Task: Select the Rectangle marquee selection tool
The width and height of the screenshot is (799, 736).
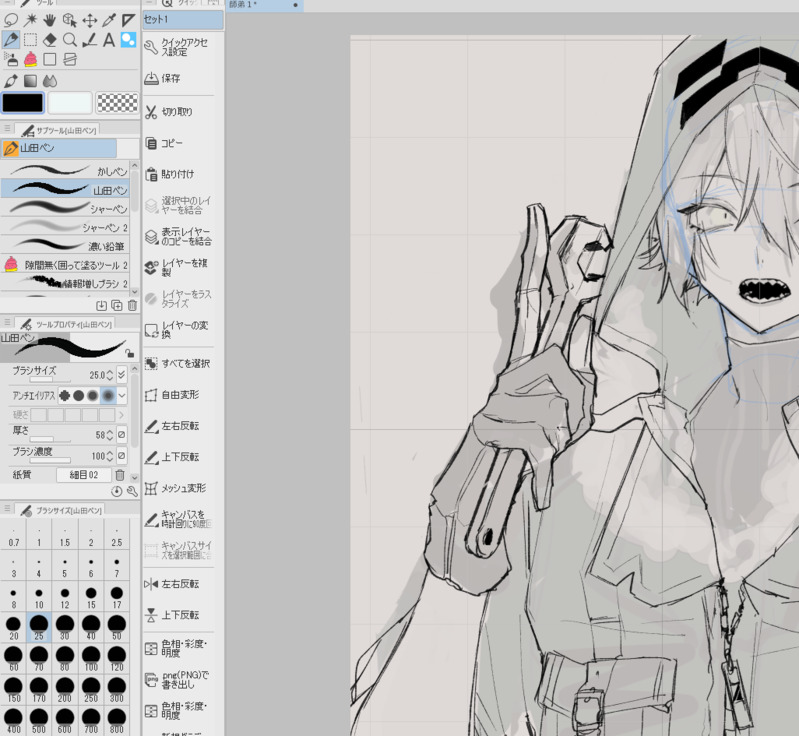Action: [x=31, y=40]
